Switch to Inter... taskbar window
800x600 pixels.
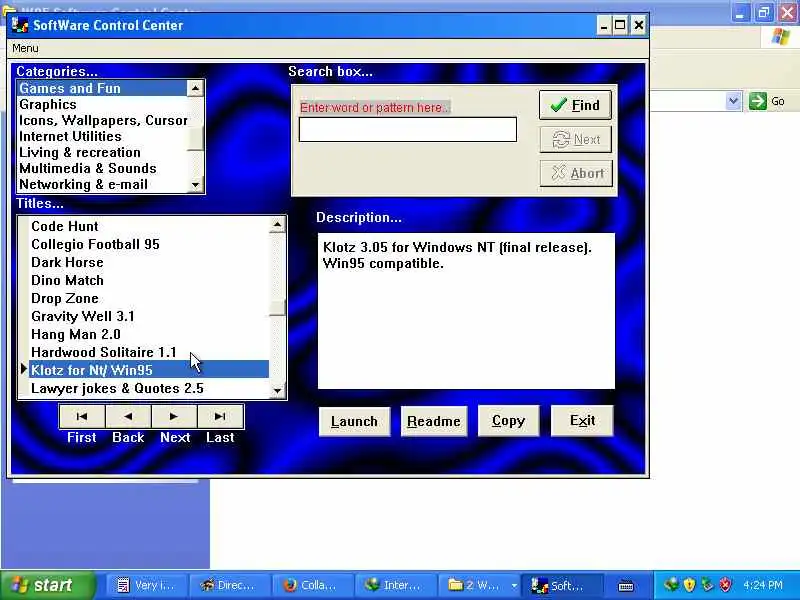pyautogui.click(x=395, y=585)
